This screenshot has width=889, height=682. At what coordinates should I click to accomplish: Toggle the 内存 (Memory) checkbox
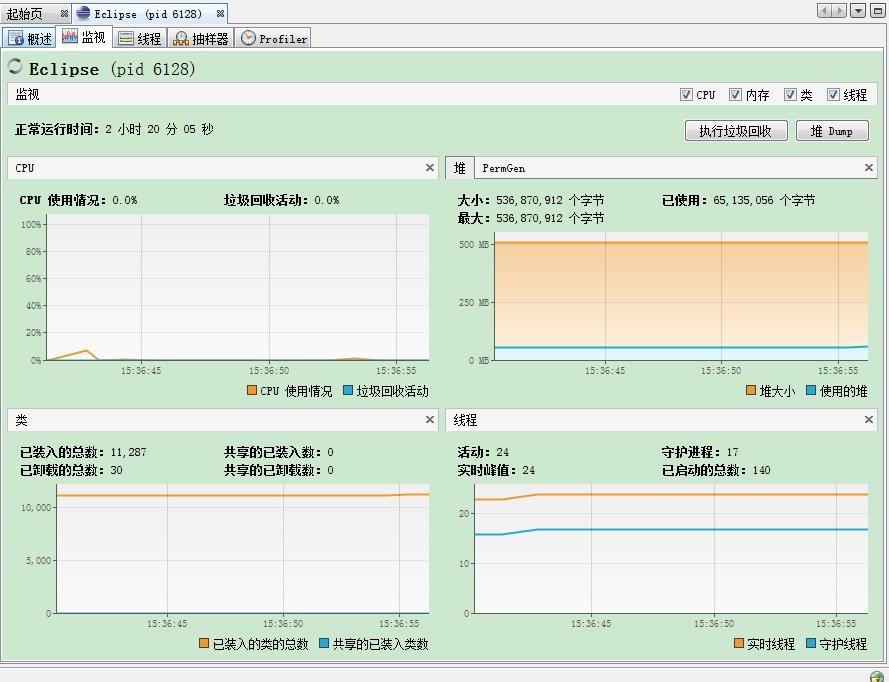(735, 93)
